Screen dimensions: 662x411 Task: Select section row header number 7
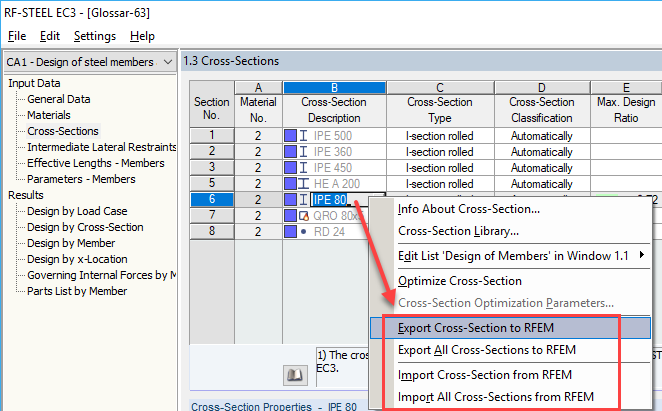[x=212, y=216]
